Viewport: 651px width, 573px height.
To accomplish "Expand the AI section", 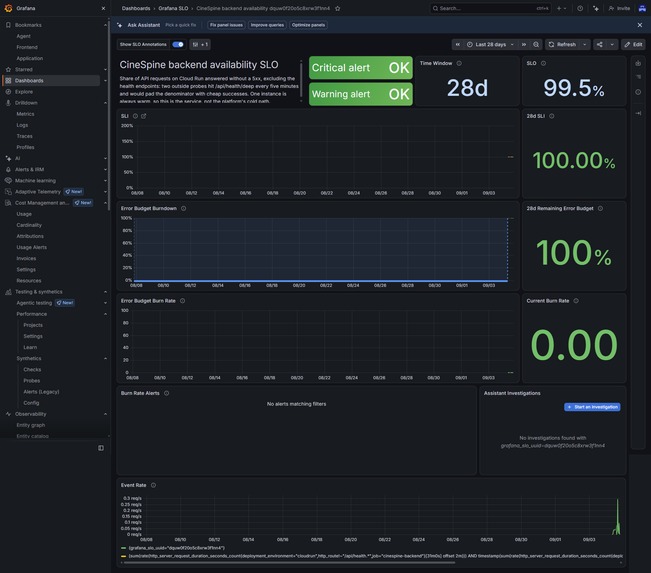I will [105, 158].
